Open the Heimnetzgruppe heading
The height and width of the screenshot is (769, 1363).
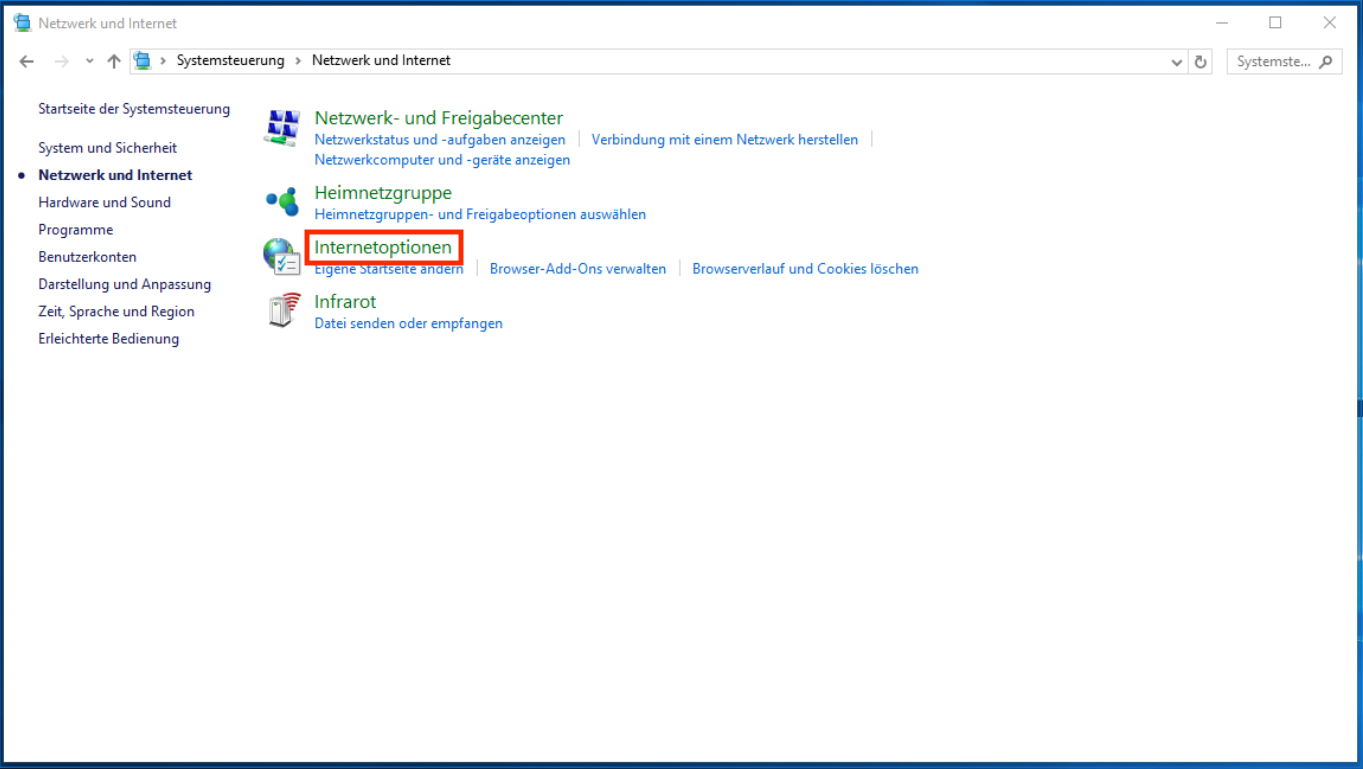pyautogui.click(x=383, y=193)
